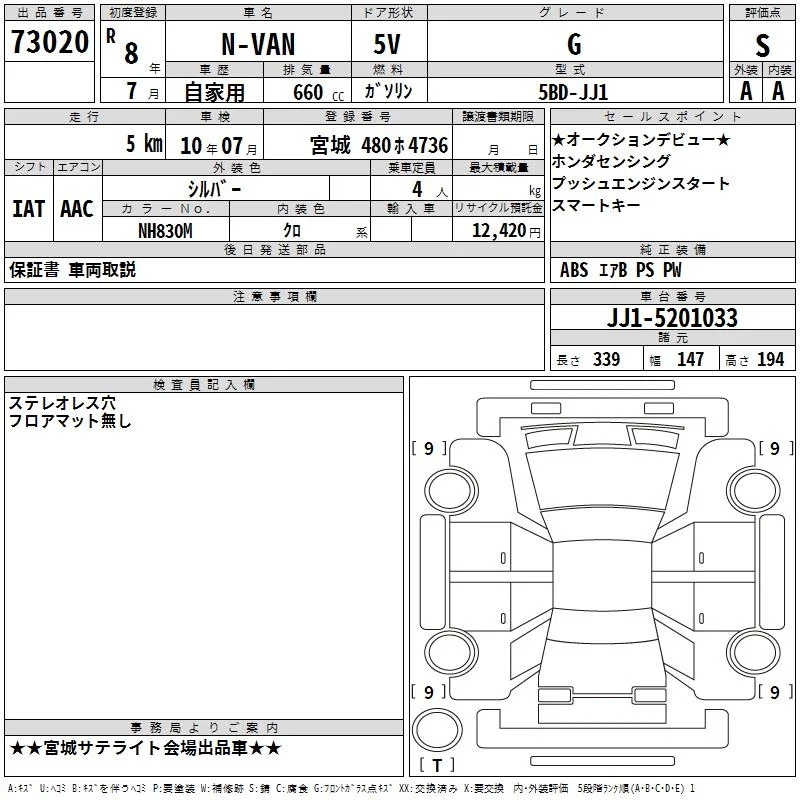Click the first registration month 7
Image resolution: width=800 pixels, height=800 pixels.
(132, 91)
